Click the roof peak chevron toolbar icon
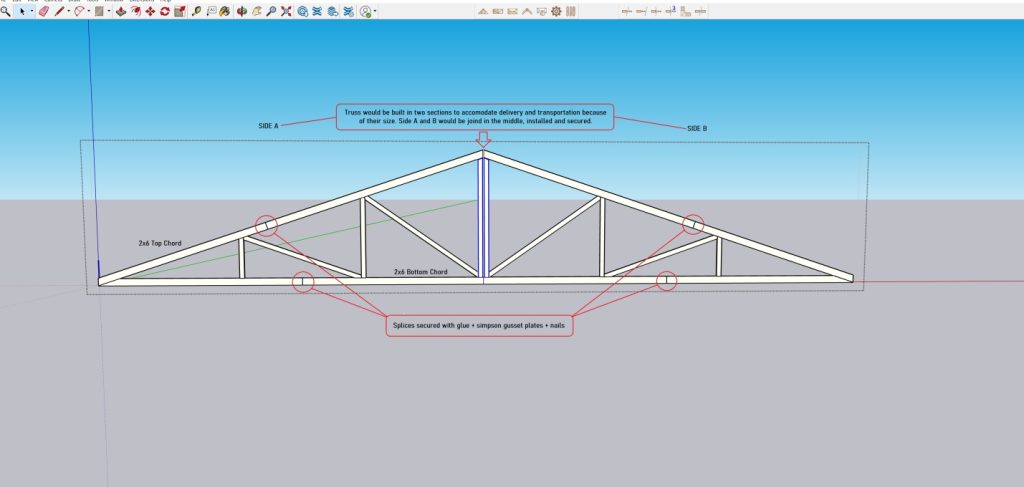The width and height of the screenshot is (1024, 487). 527,12
